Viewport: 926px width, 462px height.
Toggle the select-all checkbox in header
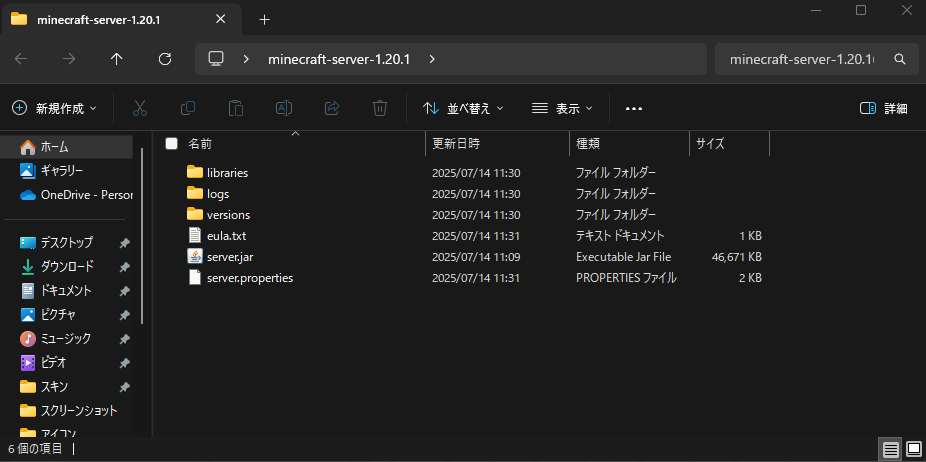coord(171,144)
